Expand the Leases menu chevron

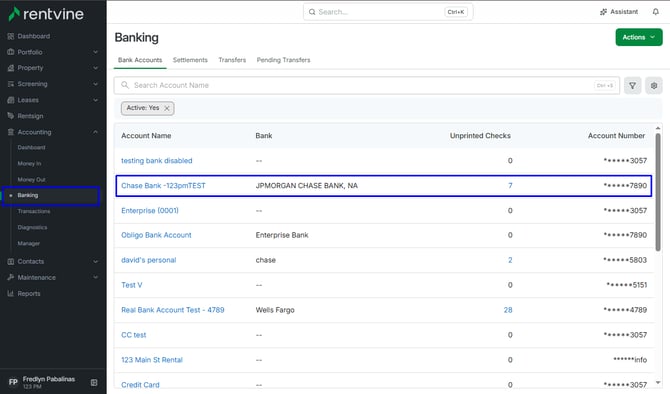95,100
